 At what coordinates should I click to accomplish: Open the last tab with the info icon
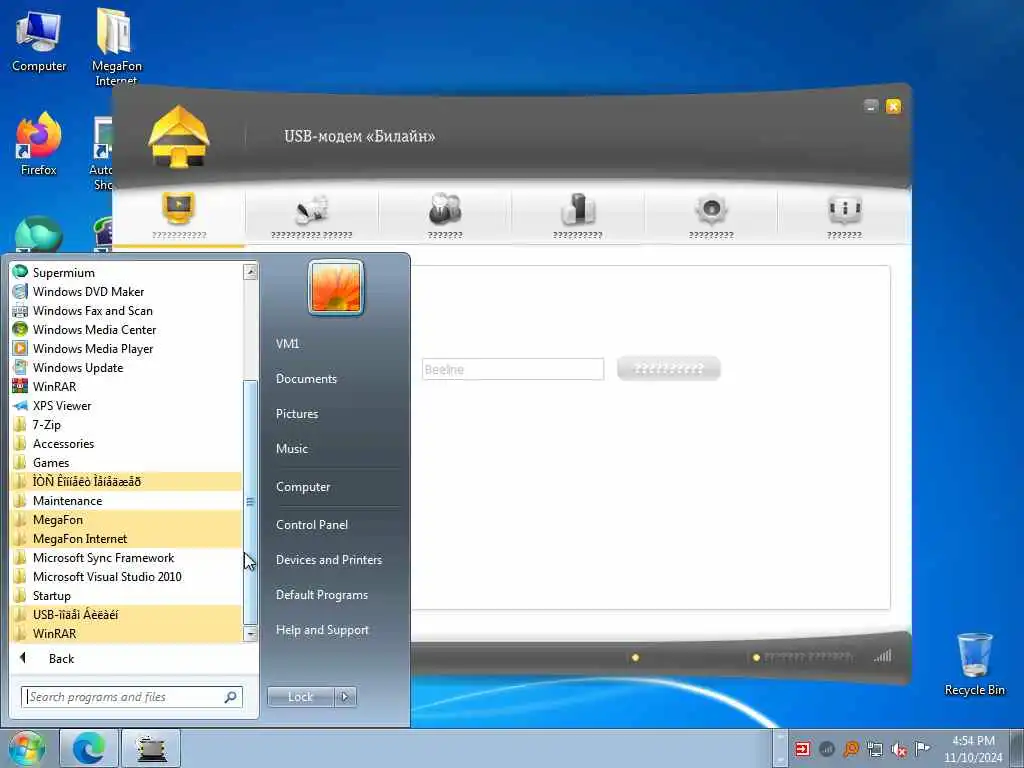(844, 216)
